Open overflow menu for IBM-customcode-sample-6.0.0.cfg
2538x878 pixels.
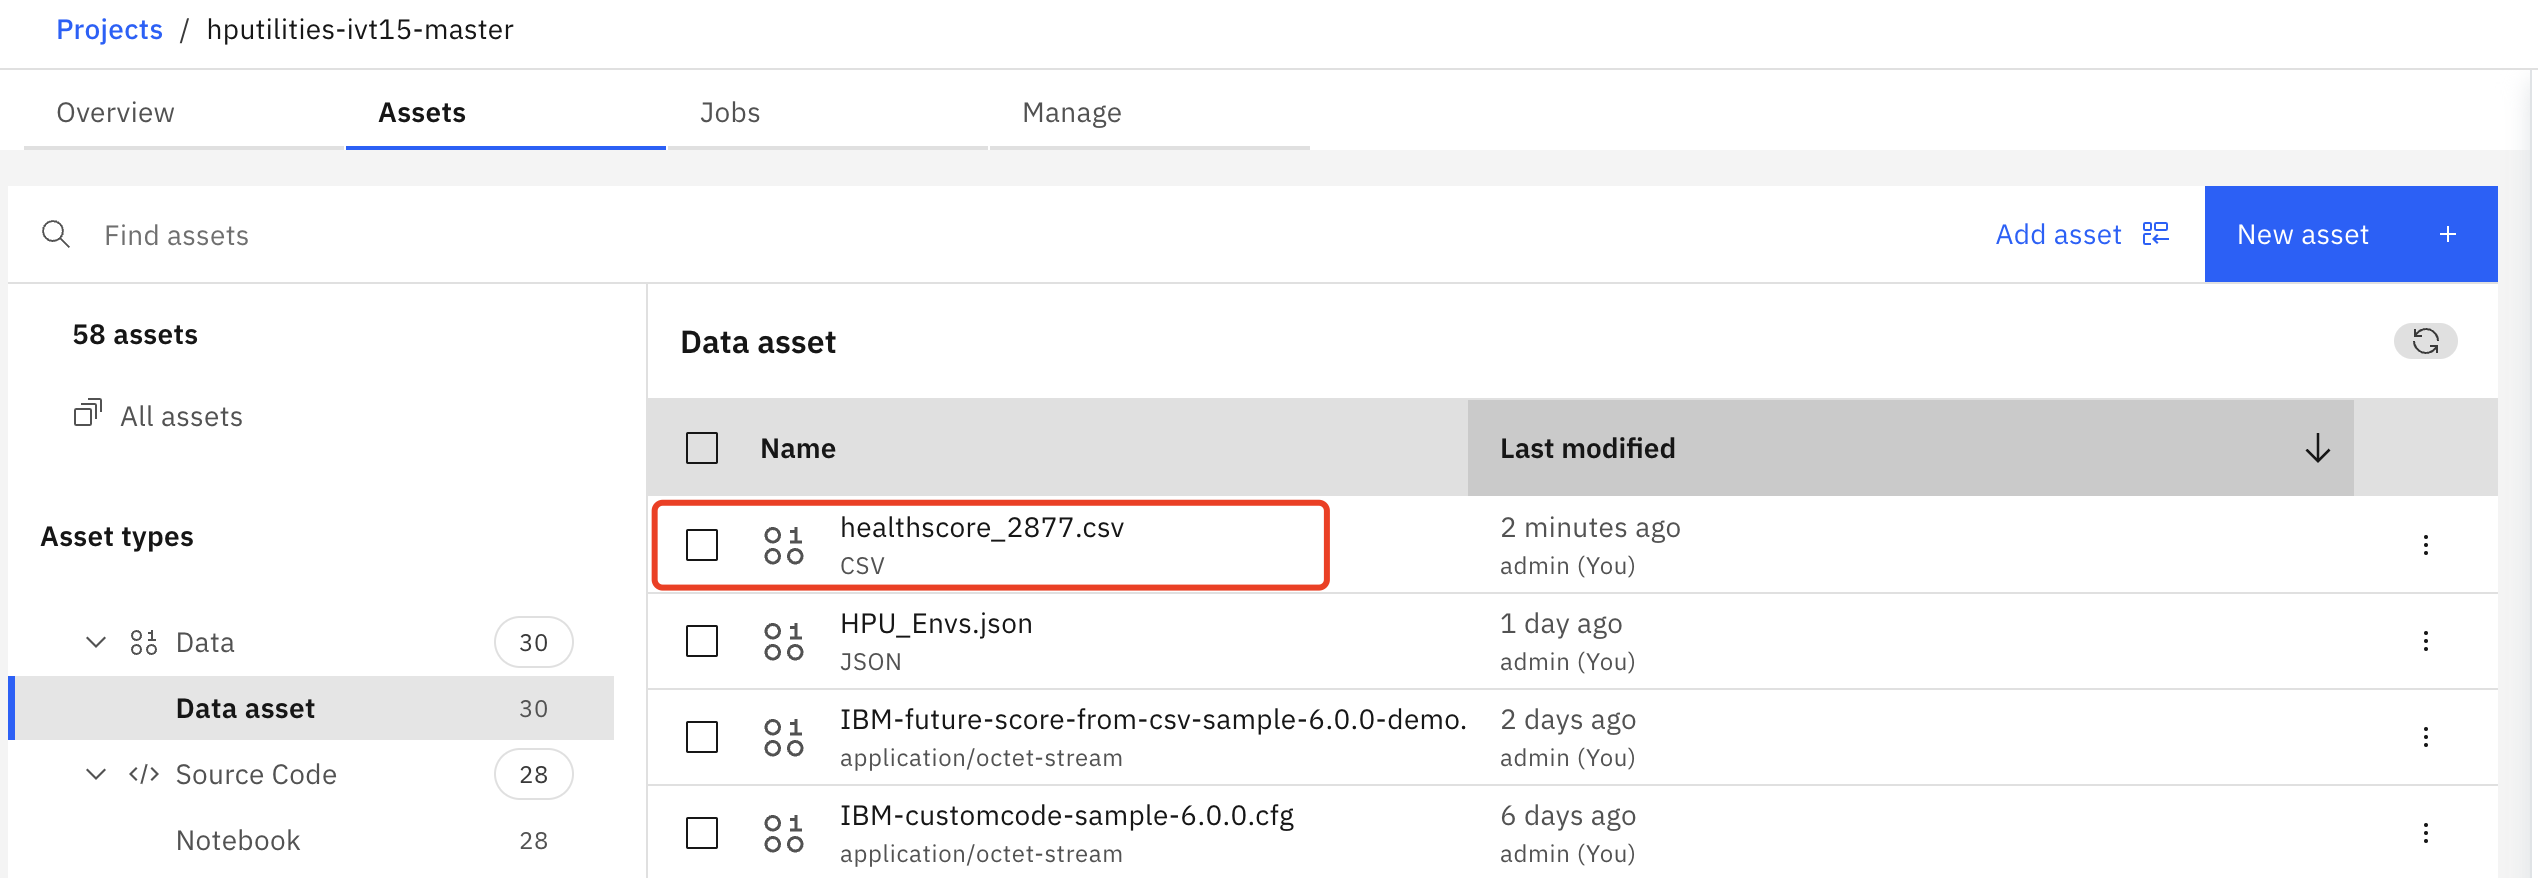pos(2425,833)
